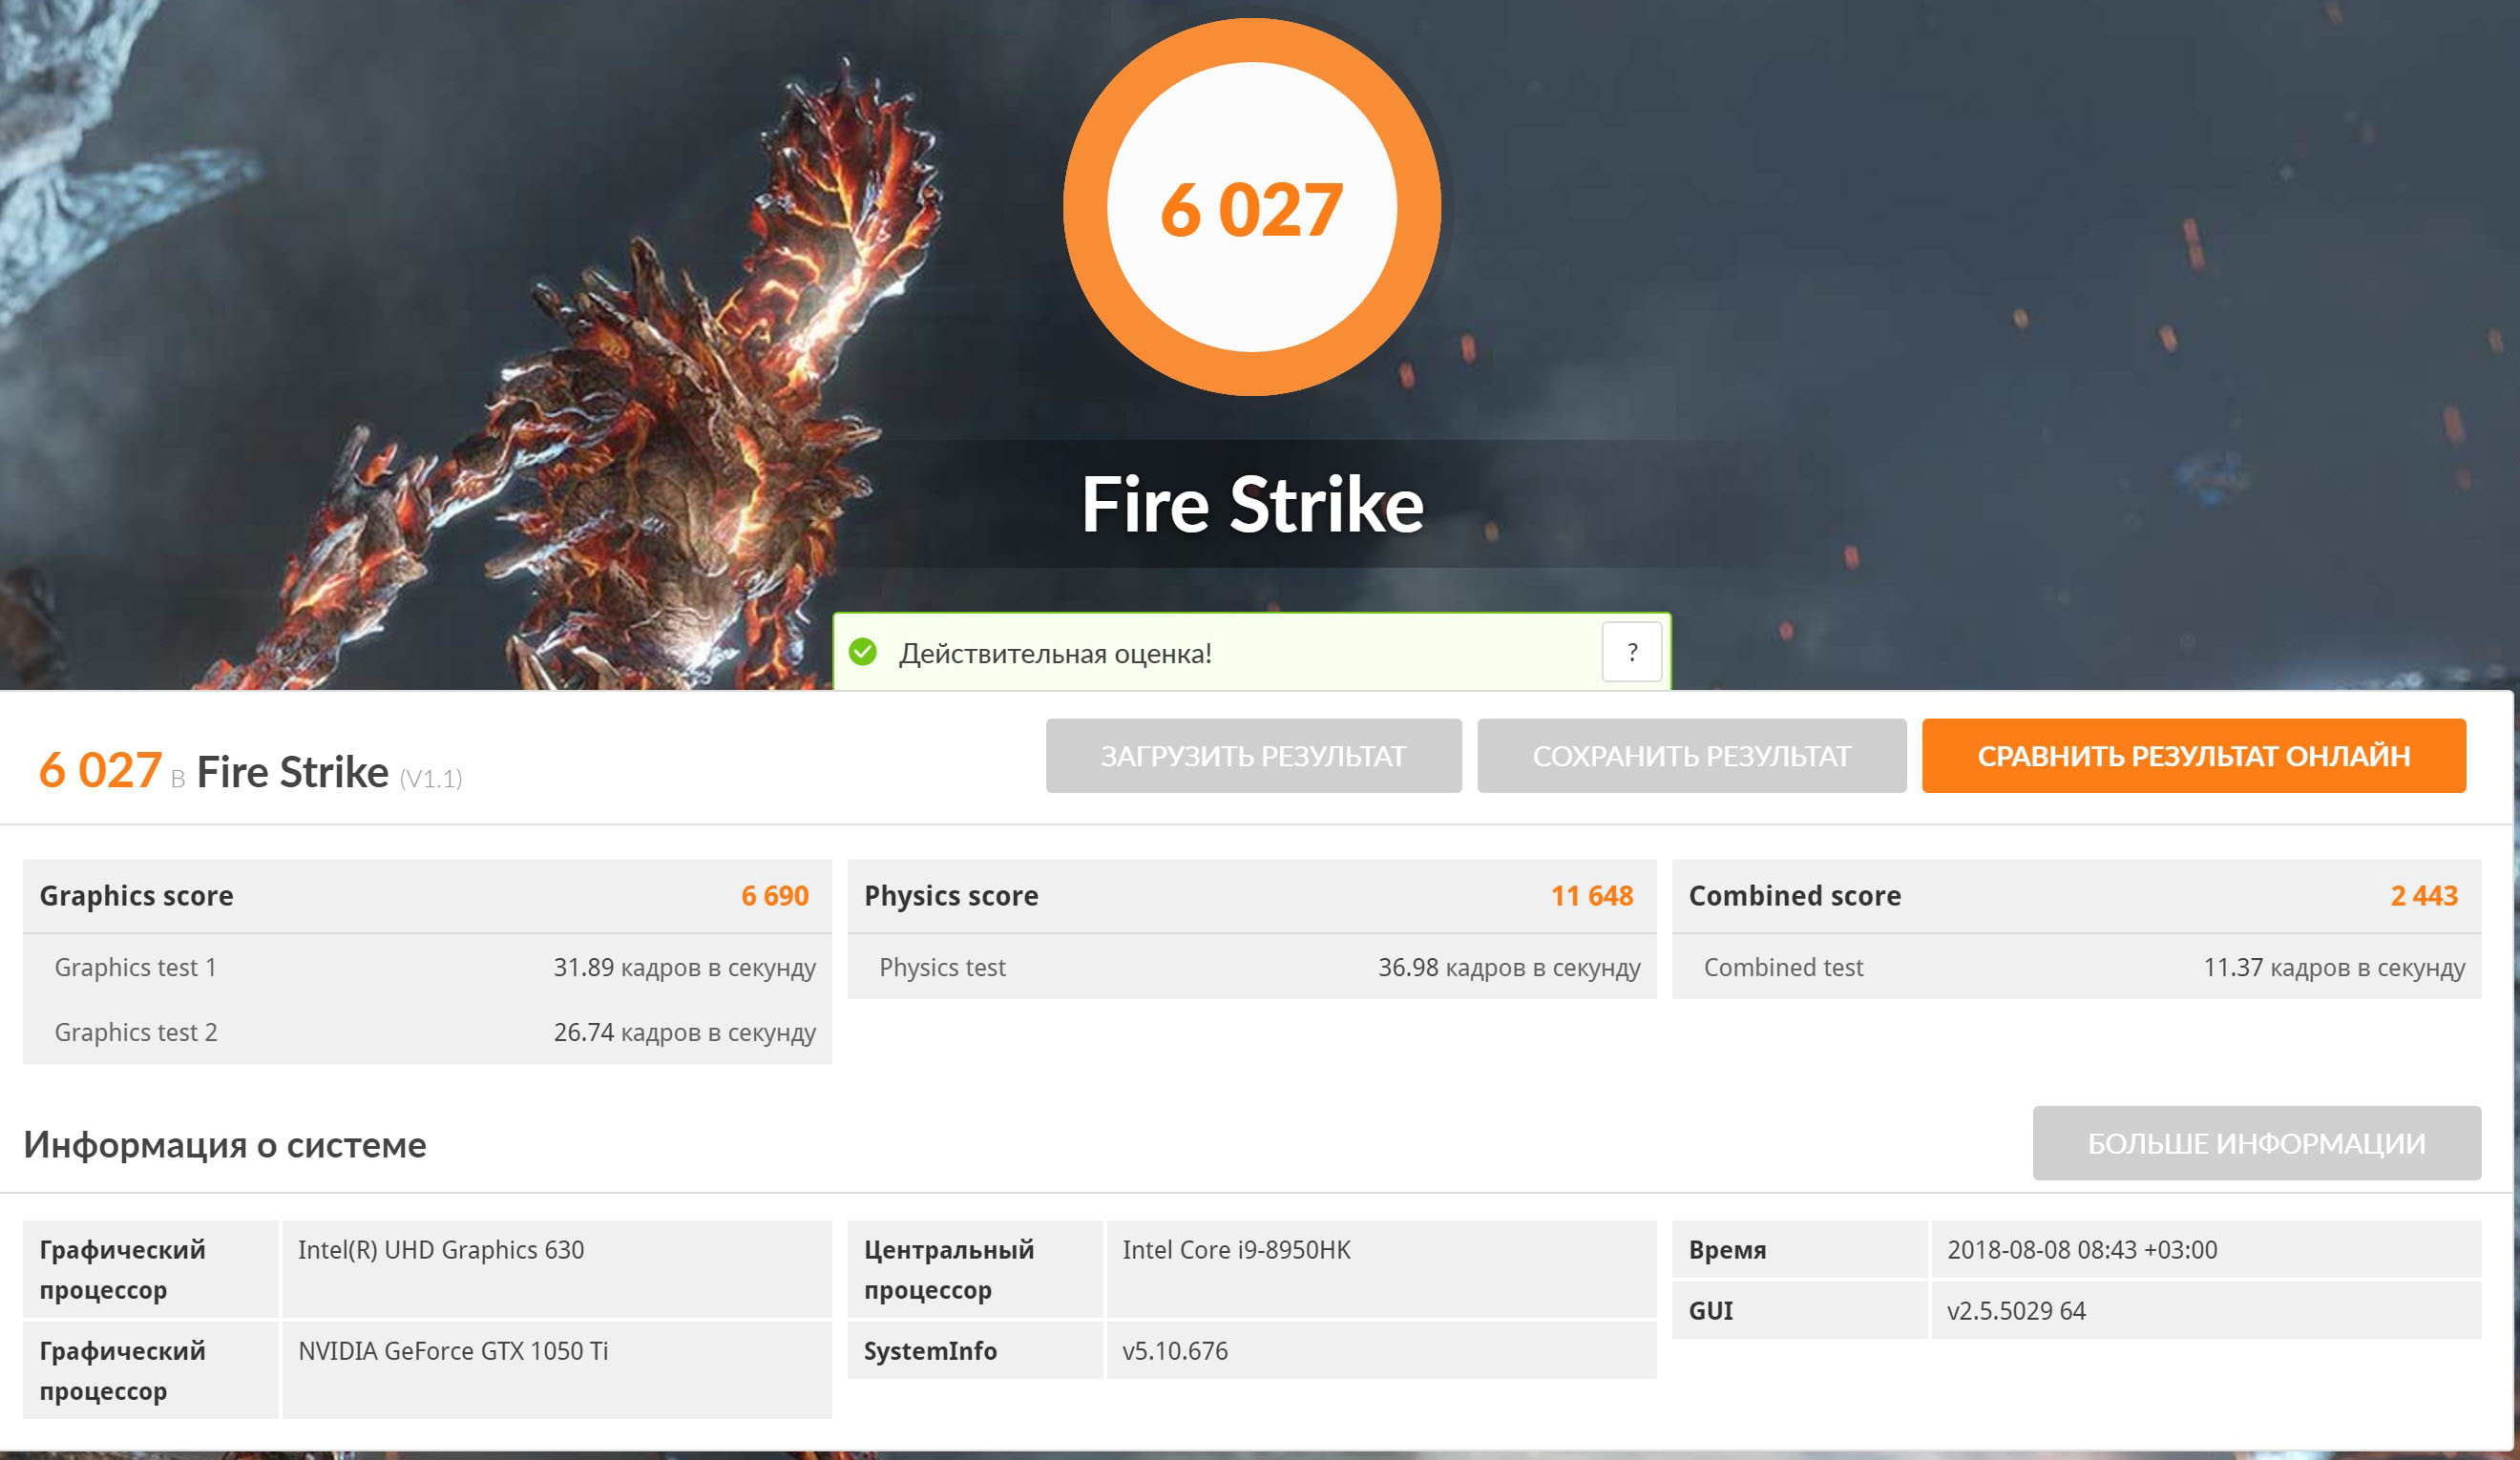Click the Информация о системе heading
Image resolution: width=2520 pixels, height=1460 pixels.
click(225, 1144)
